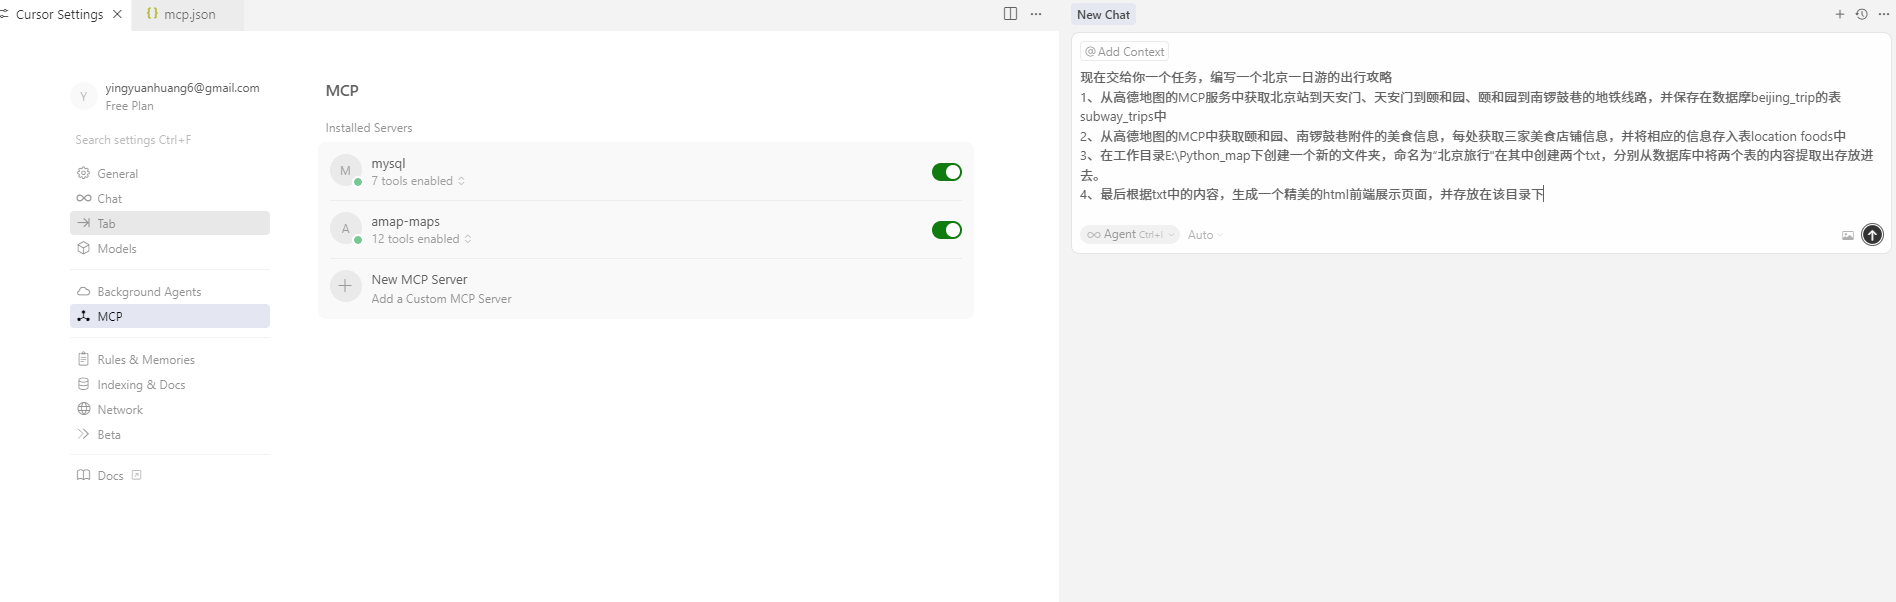Open Beta settings section
This screenshot has height=602, width=1896.
click(x=170, y=434)
